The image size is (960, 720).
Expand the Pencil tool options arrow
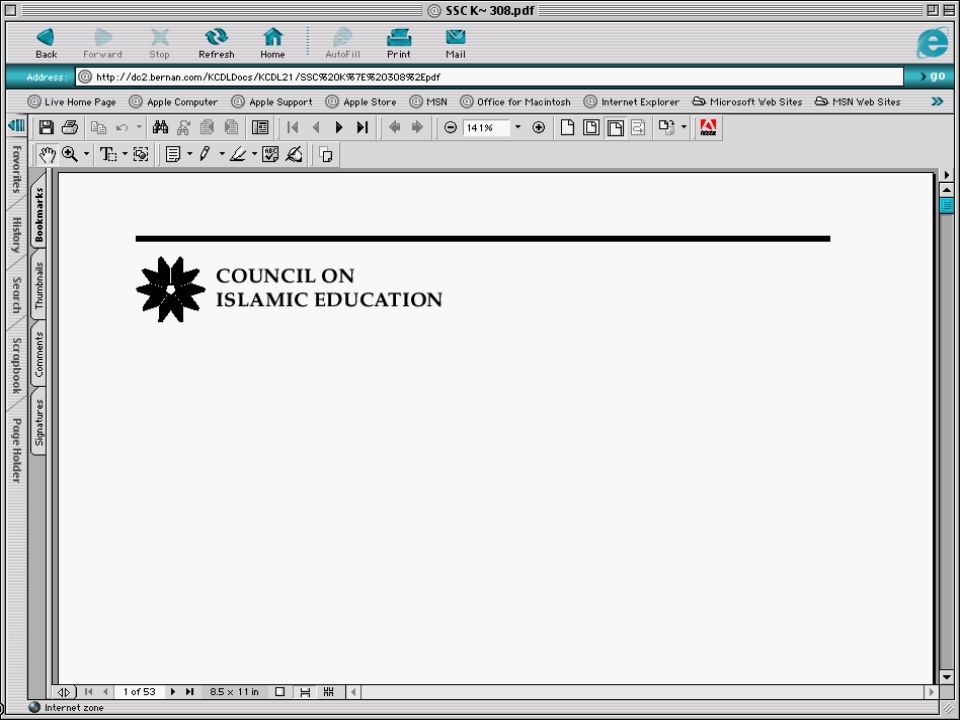(x=222, y=154)
